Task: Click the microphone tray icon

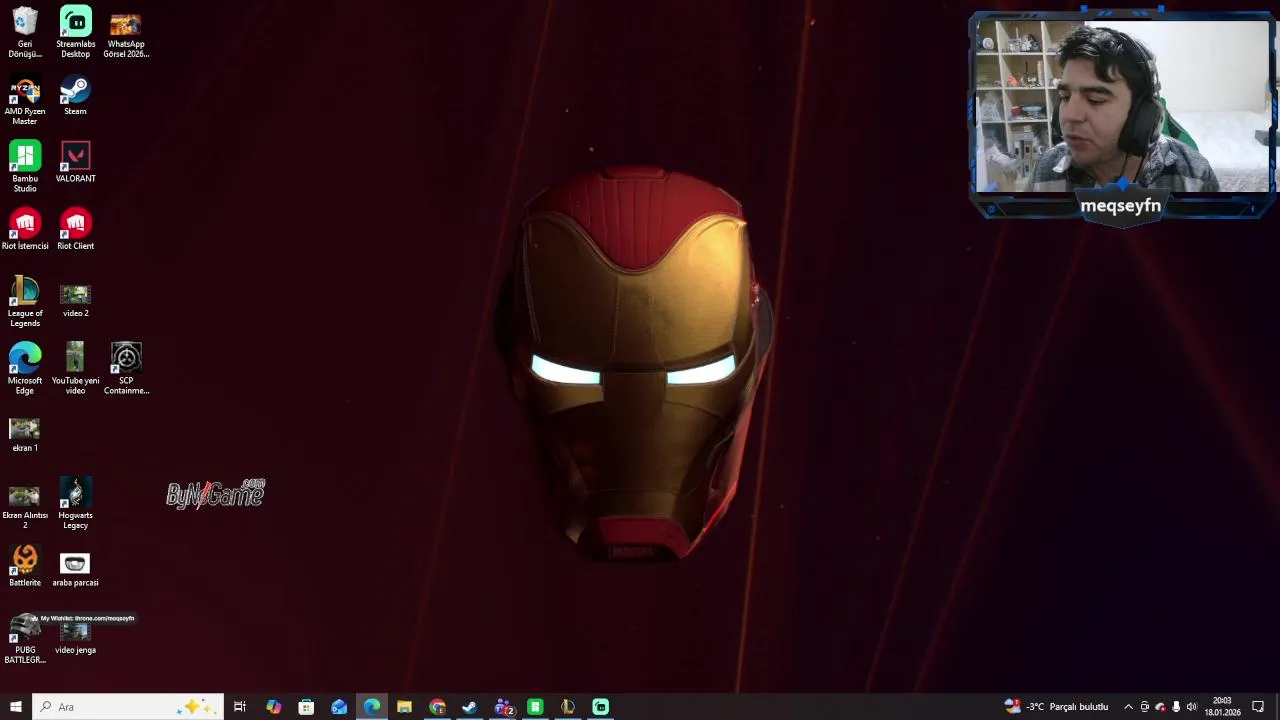Action: tap(1176, 707)
